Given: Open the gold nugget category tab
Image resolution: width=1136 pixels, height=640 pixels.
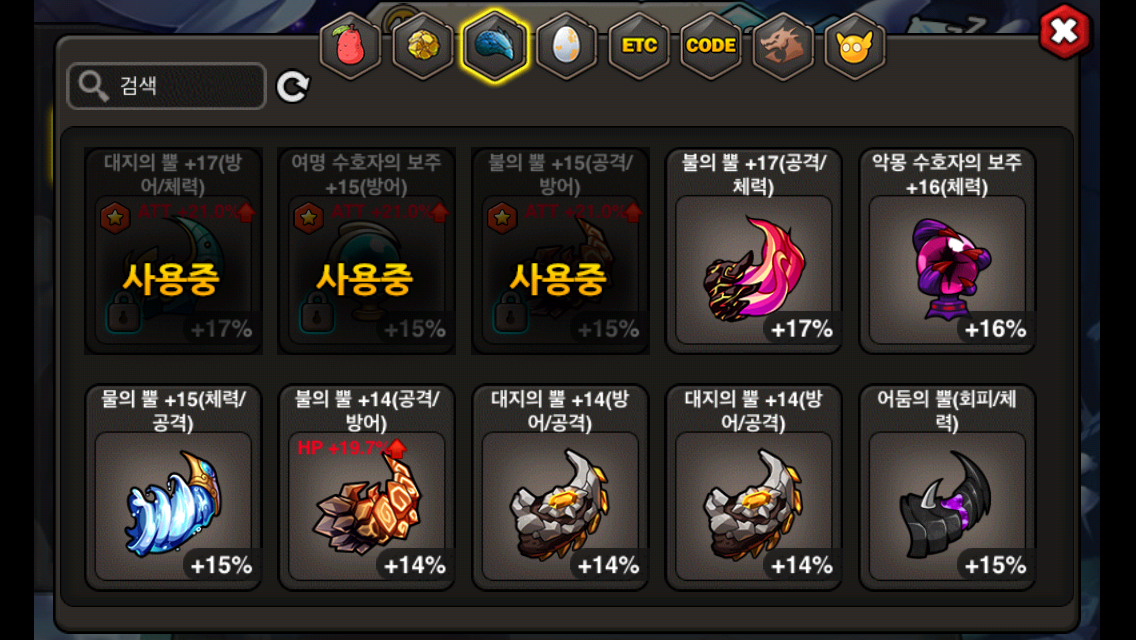Looking at the screenshot, I should pyautogui.click(x=422, y=46).
